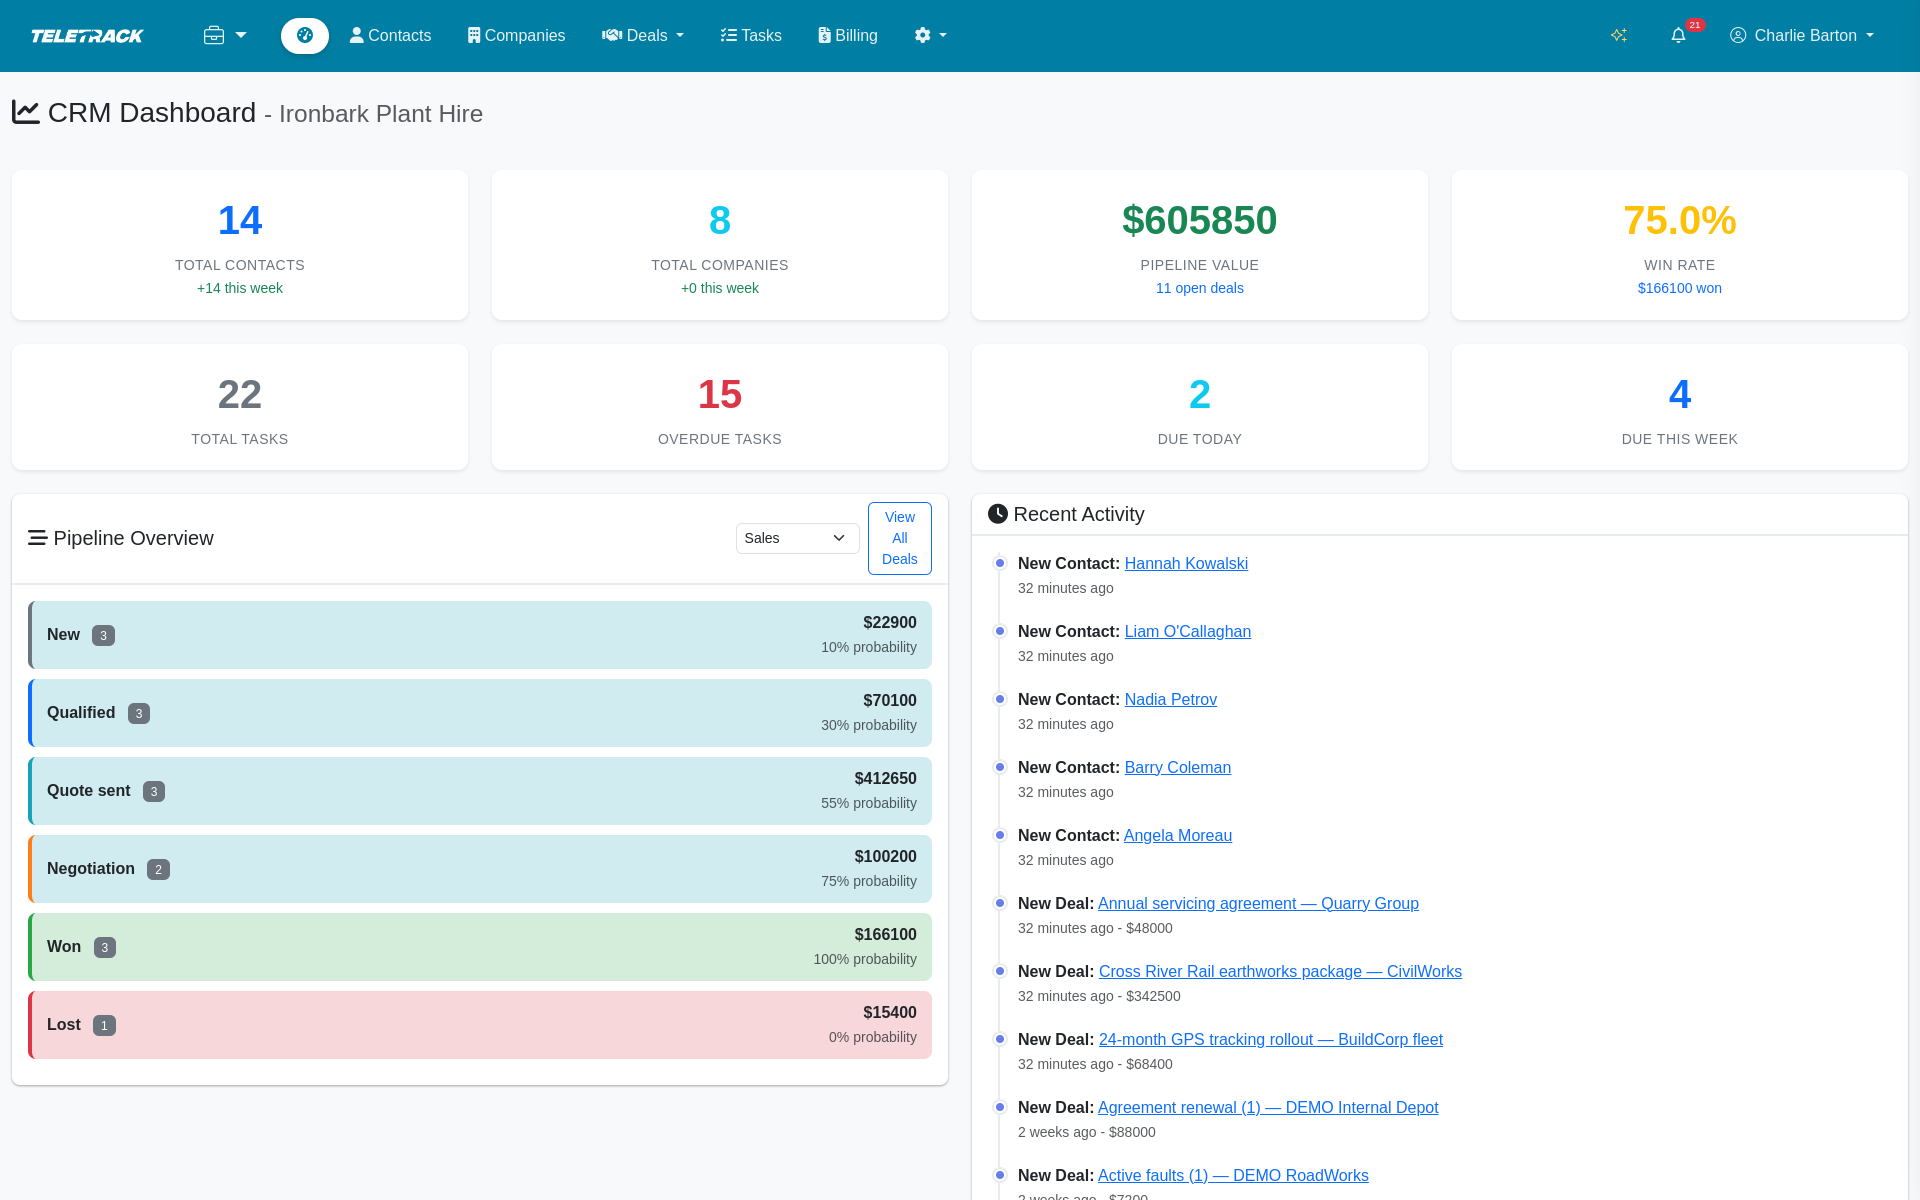
Task: Click the 75.0% win rate value
Action: coord(1680,220)
